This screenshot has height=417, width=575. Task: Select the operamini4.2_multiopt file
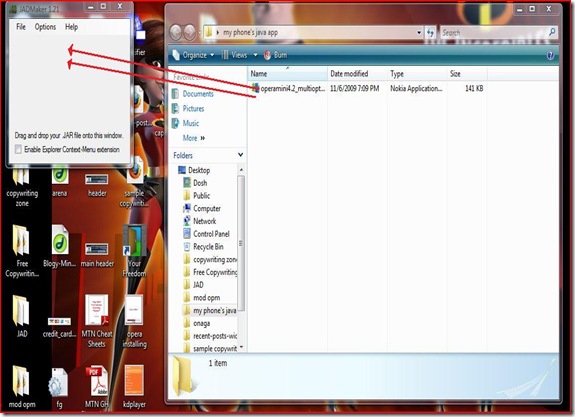click(288, 88)
